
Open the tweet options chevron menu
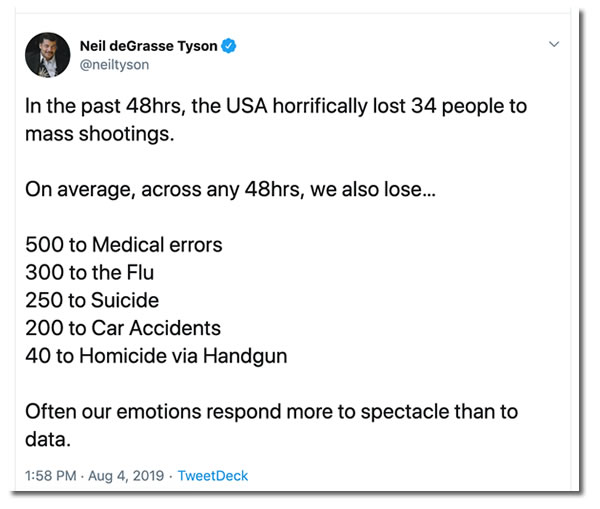(x=556, y=45)
